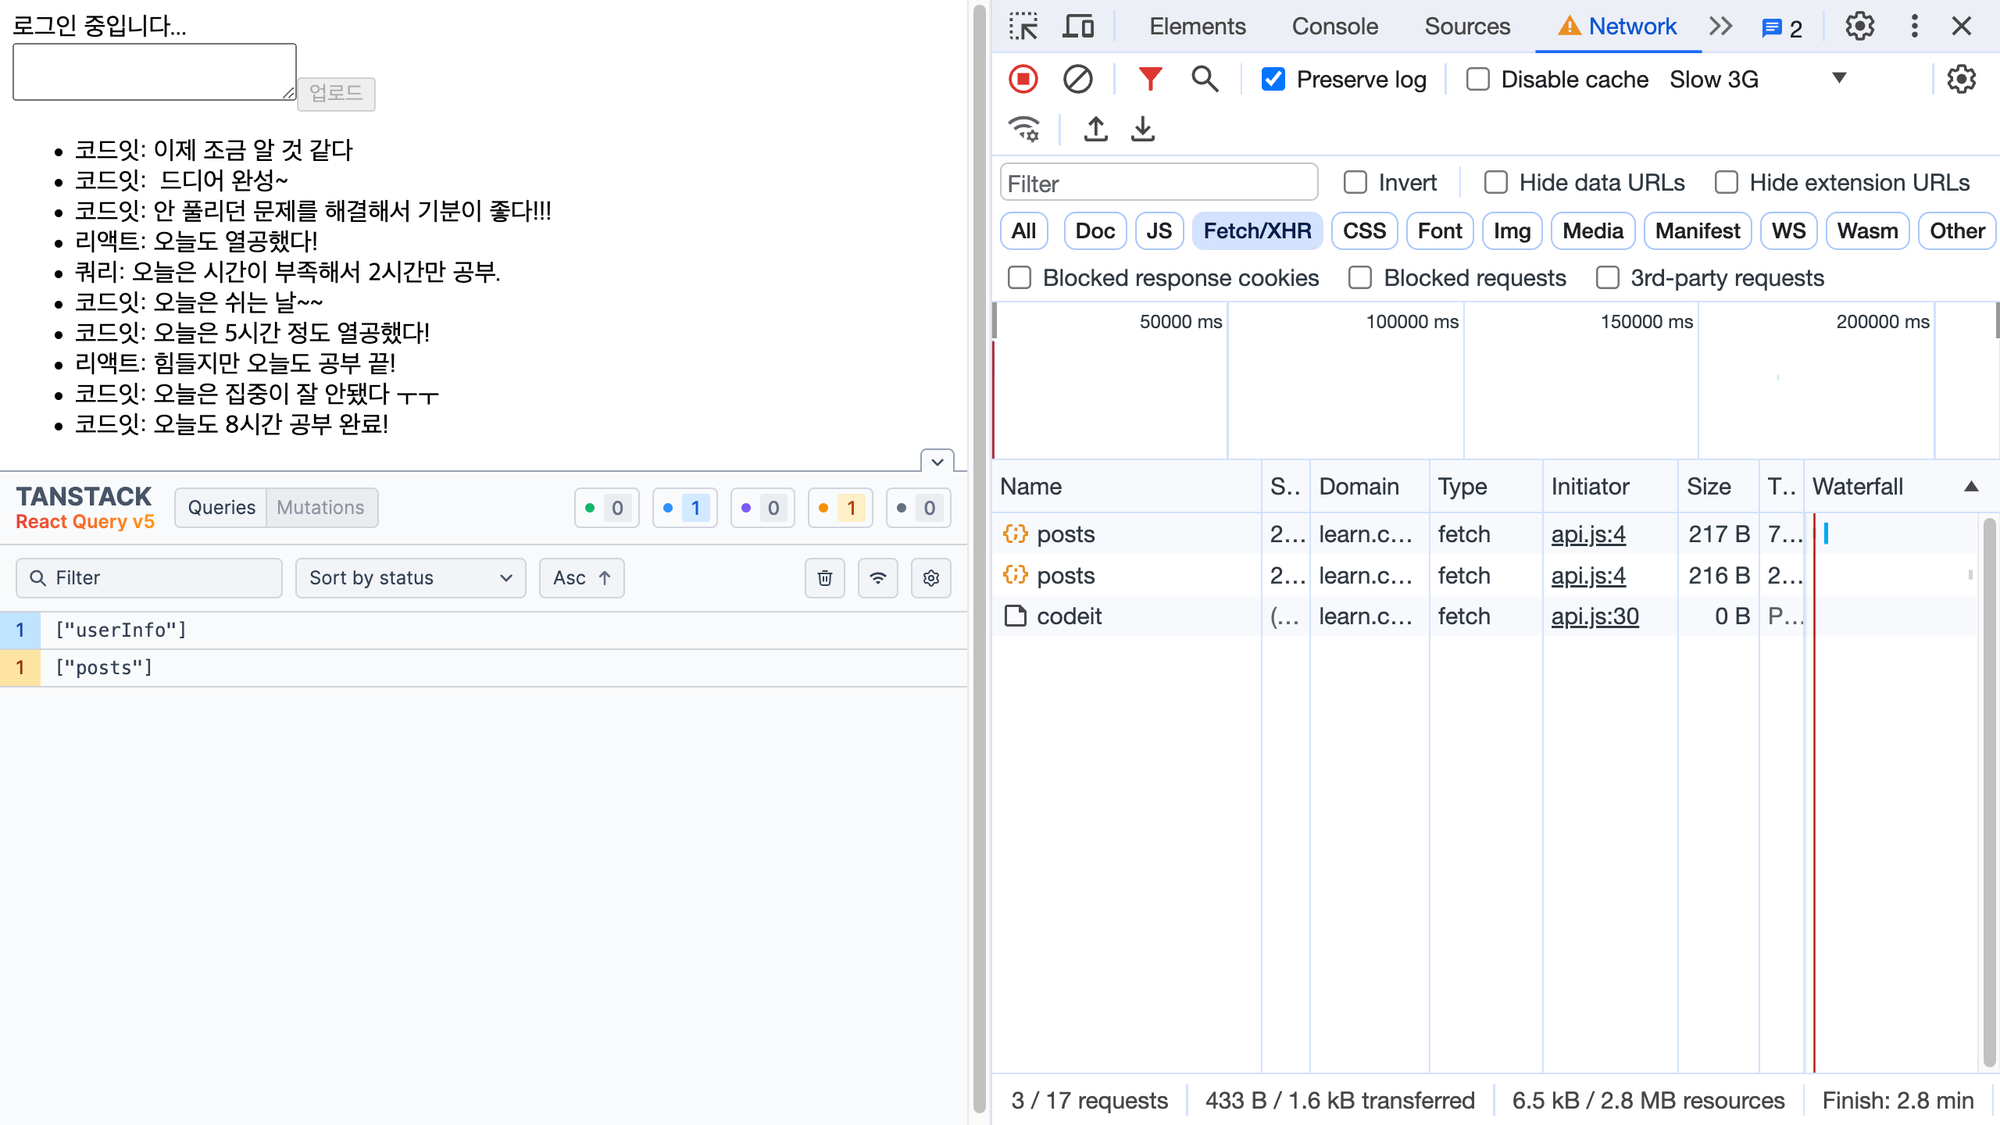Viewport: 2000px width, 1125px height.
Task: Toggle the device toolbar icon
Action: point(1077,26)
